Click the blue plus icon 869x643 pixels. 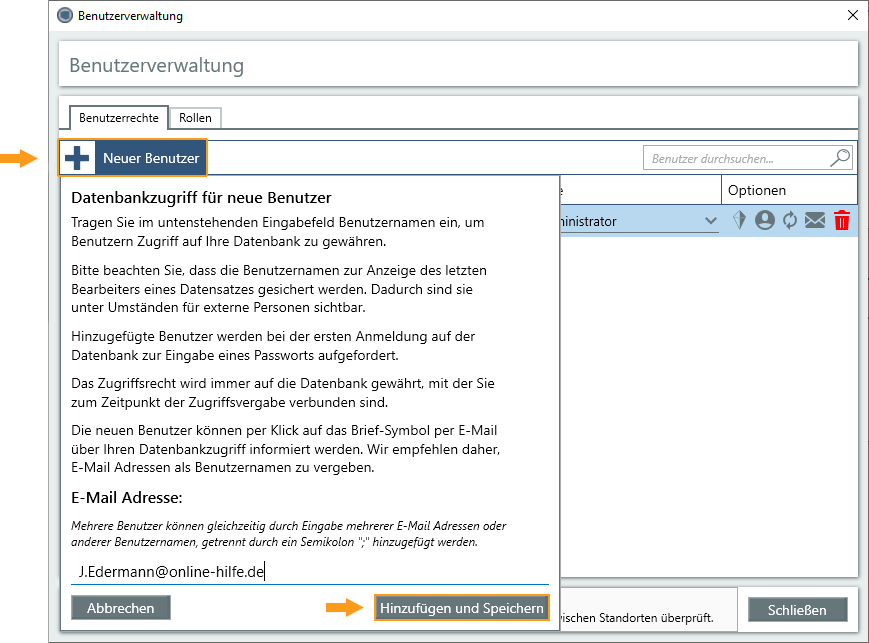[77, 158]
